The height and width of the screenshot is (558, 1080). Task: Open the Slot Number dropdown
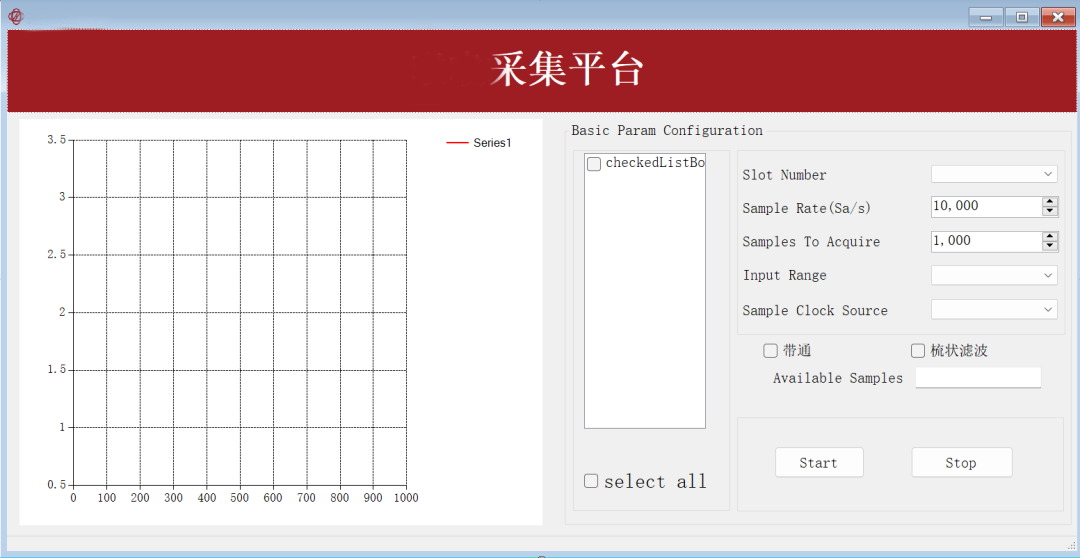(994, 174)
